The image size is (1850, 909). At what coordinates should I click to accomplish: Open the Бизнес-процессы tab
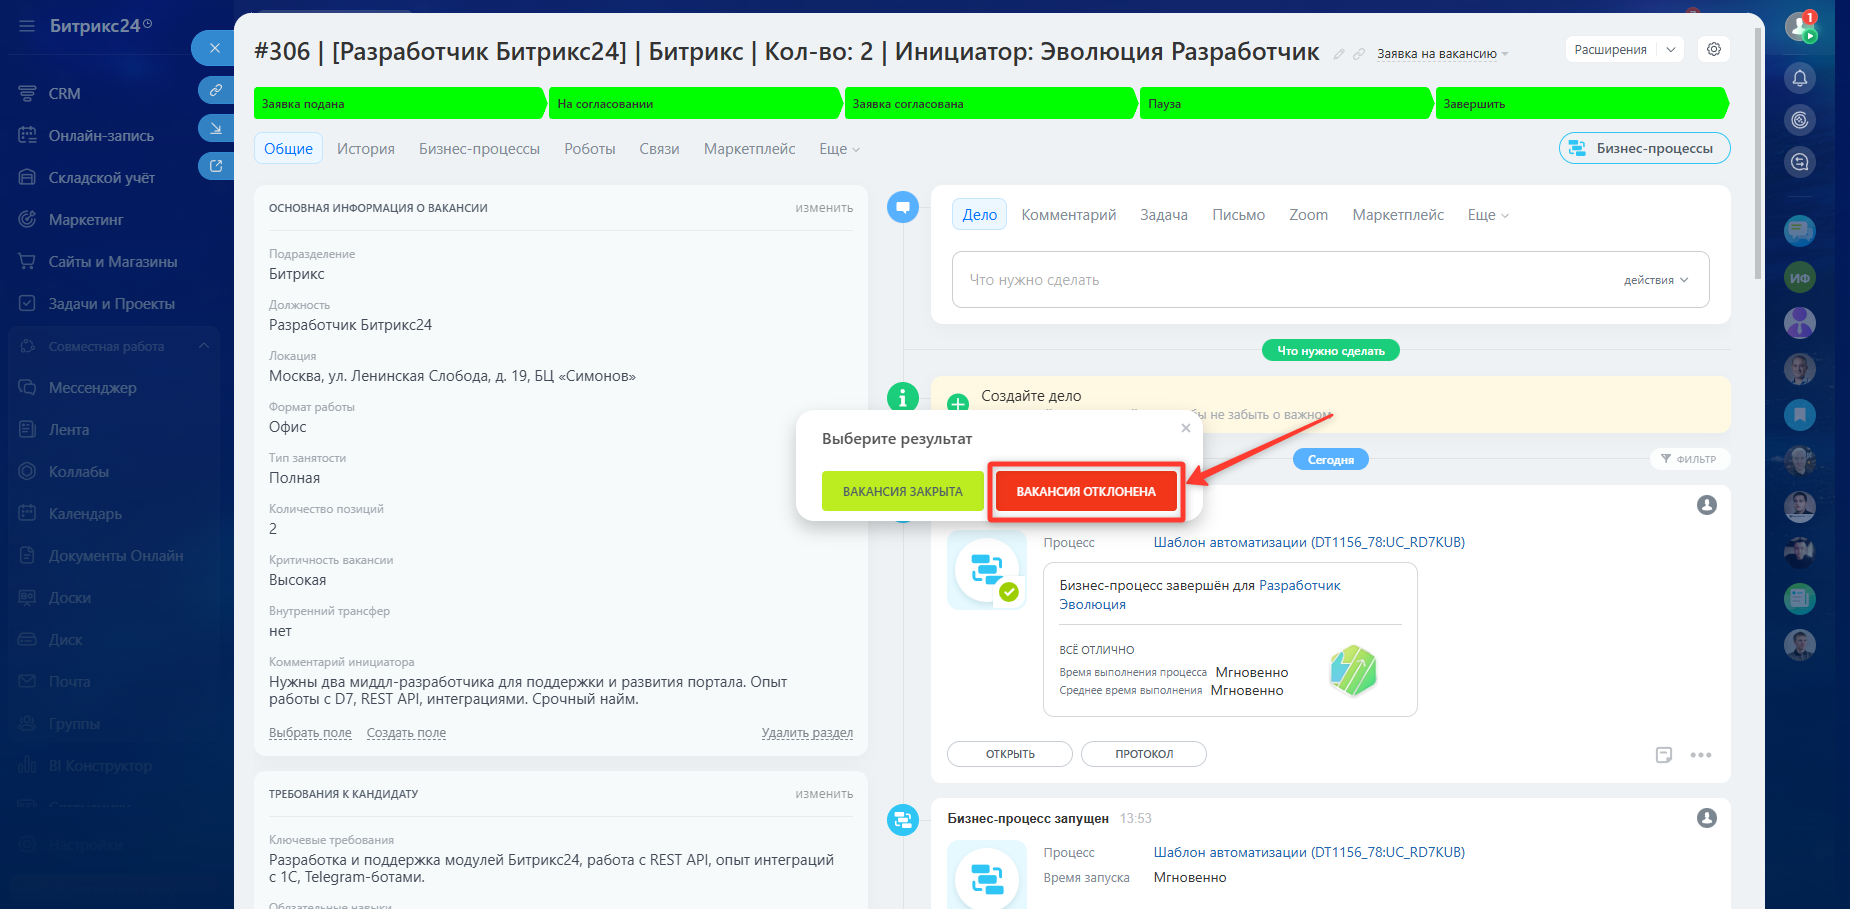pos(479,149)
